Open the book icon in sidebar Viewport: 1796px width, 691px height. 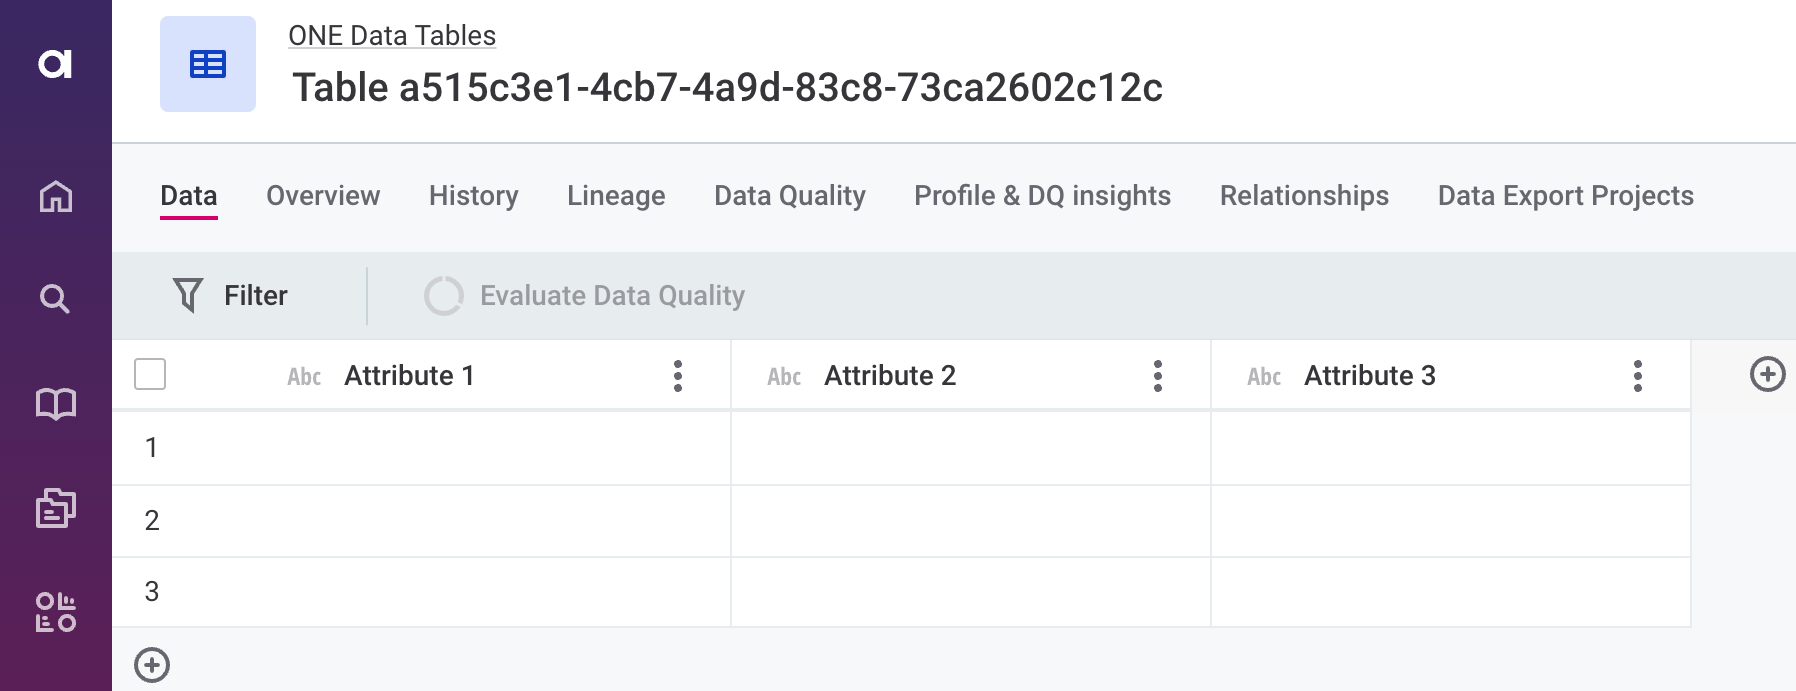(55, 404)
